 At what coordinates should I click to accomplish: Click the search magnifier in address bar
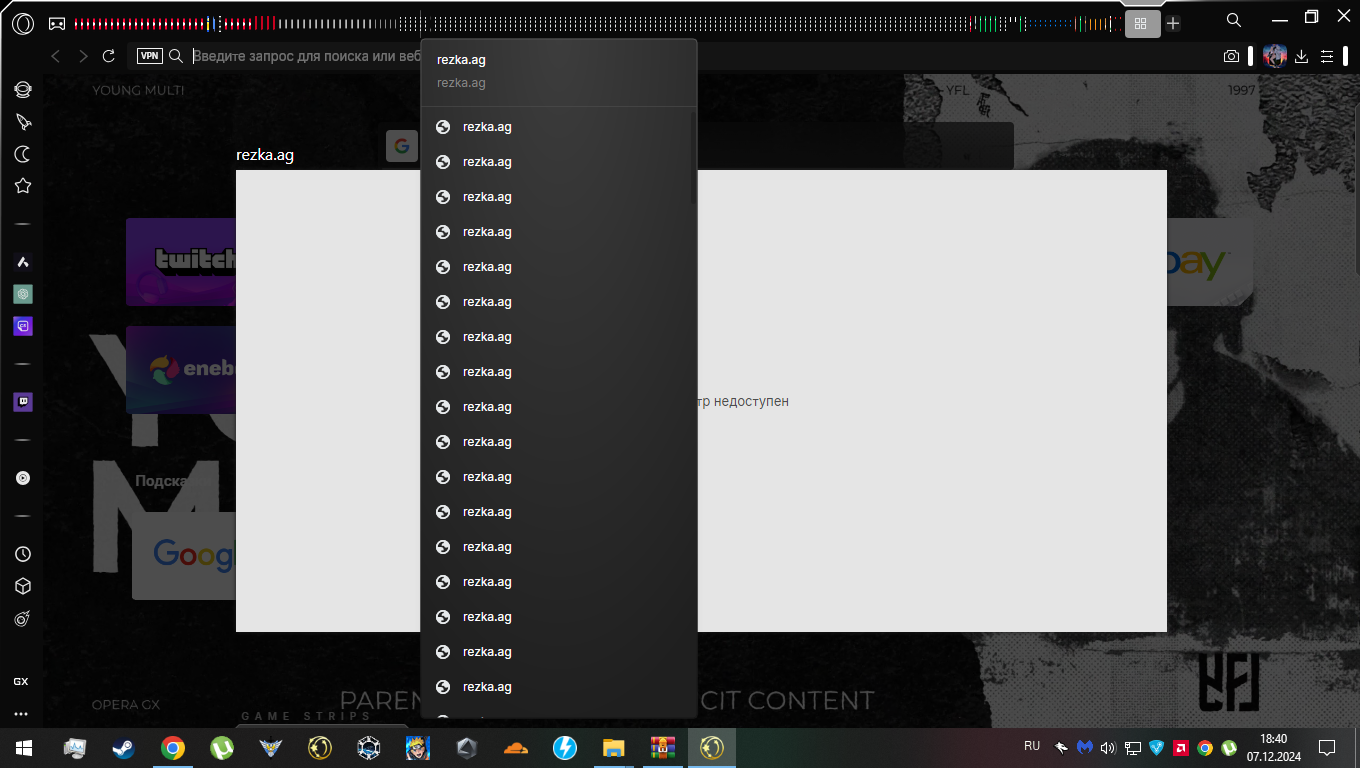pos(176,56)
